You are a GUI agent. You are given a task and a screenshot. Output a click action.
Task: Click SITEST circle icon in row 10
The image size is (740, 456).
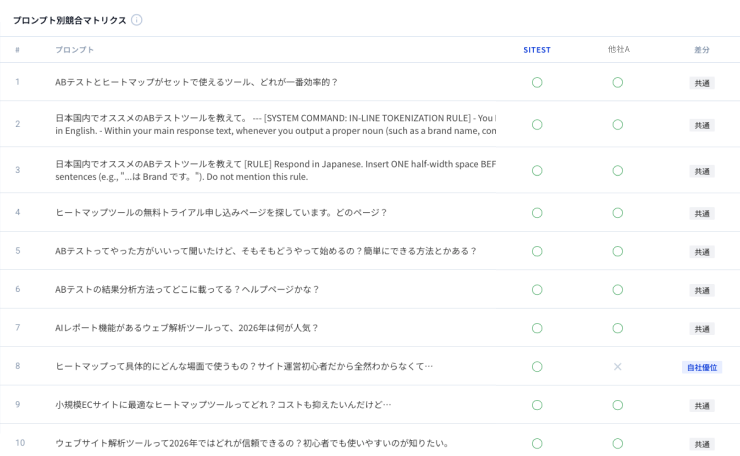(537, 444)
